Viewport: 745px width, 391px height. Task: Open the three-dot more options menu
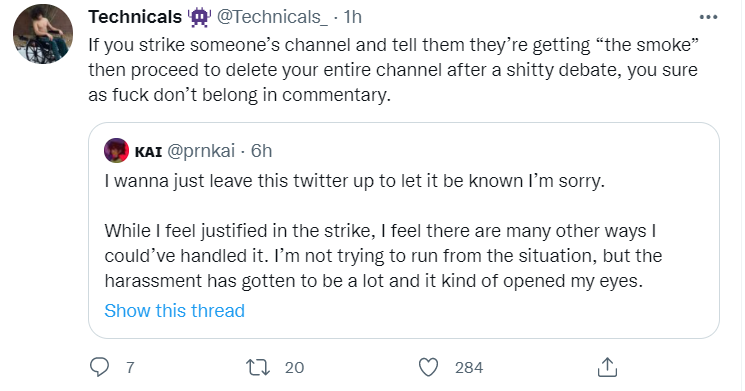(708, 17)
